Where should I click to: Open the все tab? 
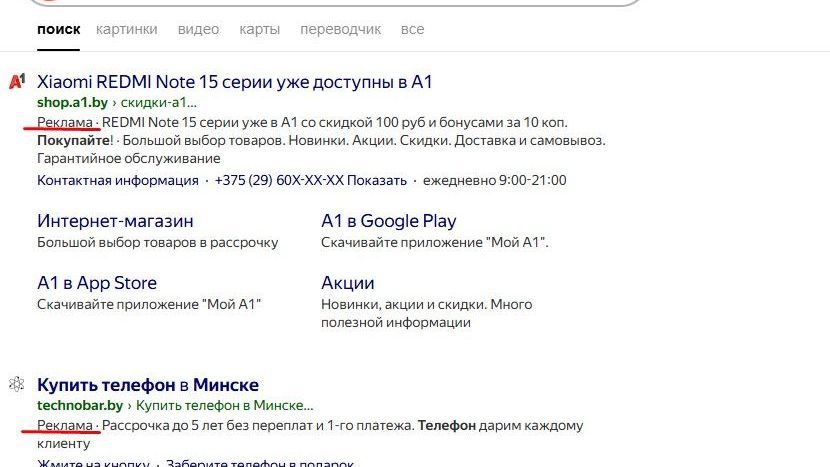click(412, 29)
